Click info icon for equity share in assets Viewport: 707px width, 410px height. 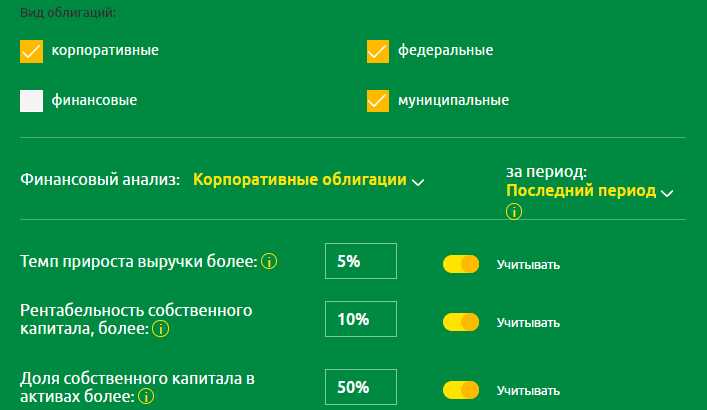click(146, 396)
